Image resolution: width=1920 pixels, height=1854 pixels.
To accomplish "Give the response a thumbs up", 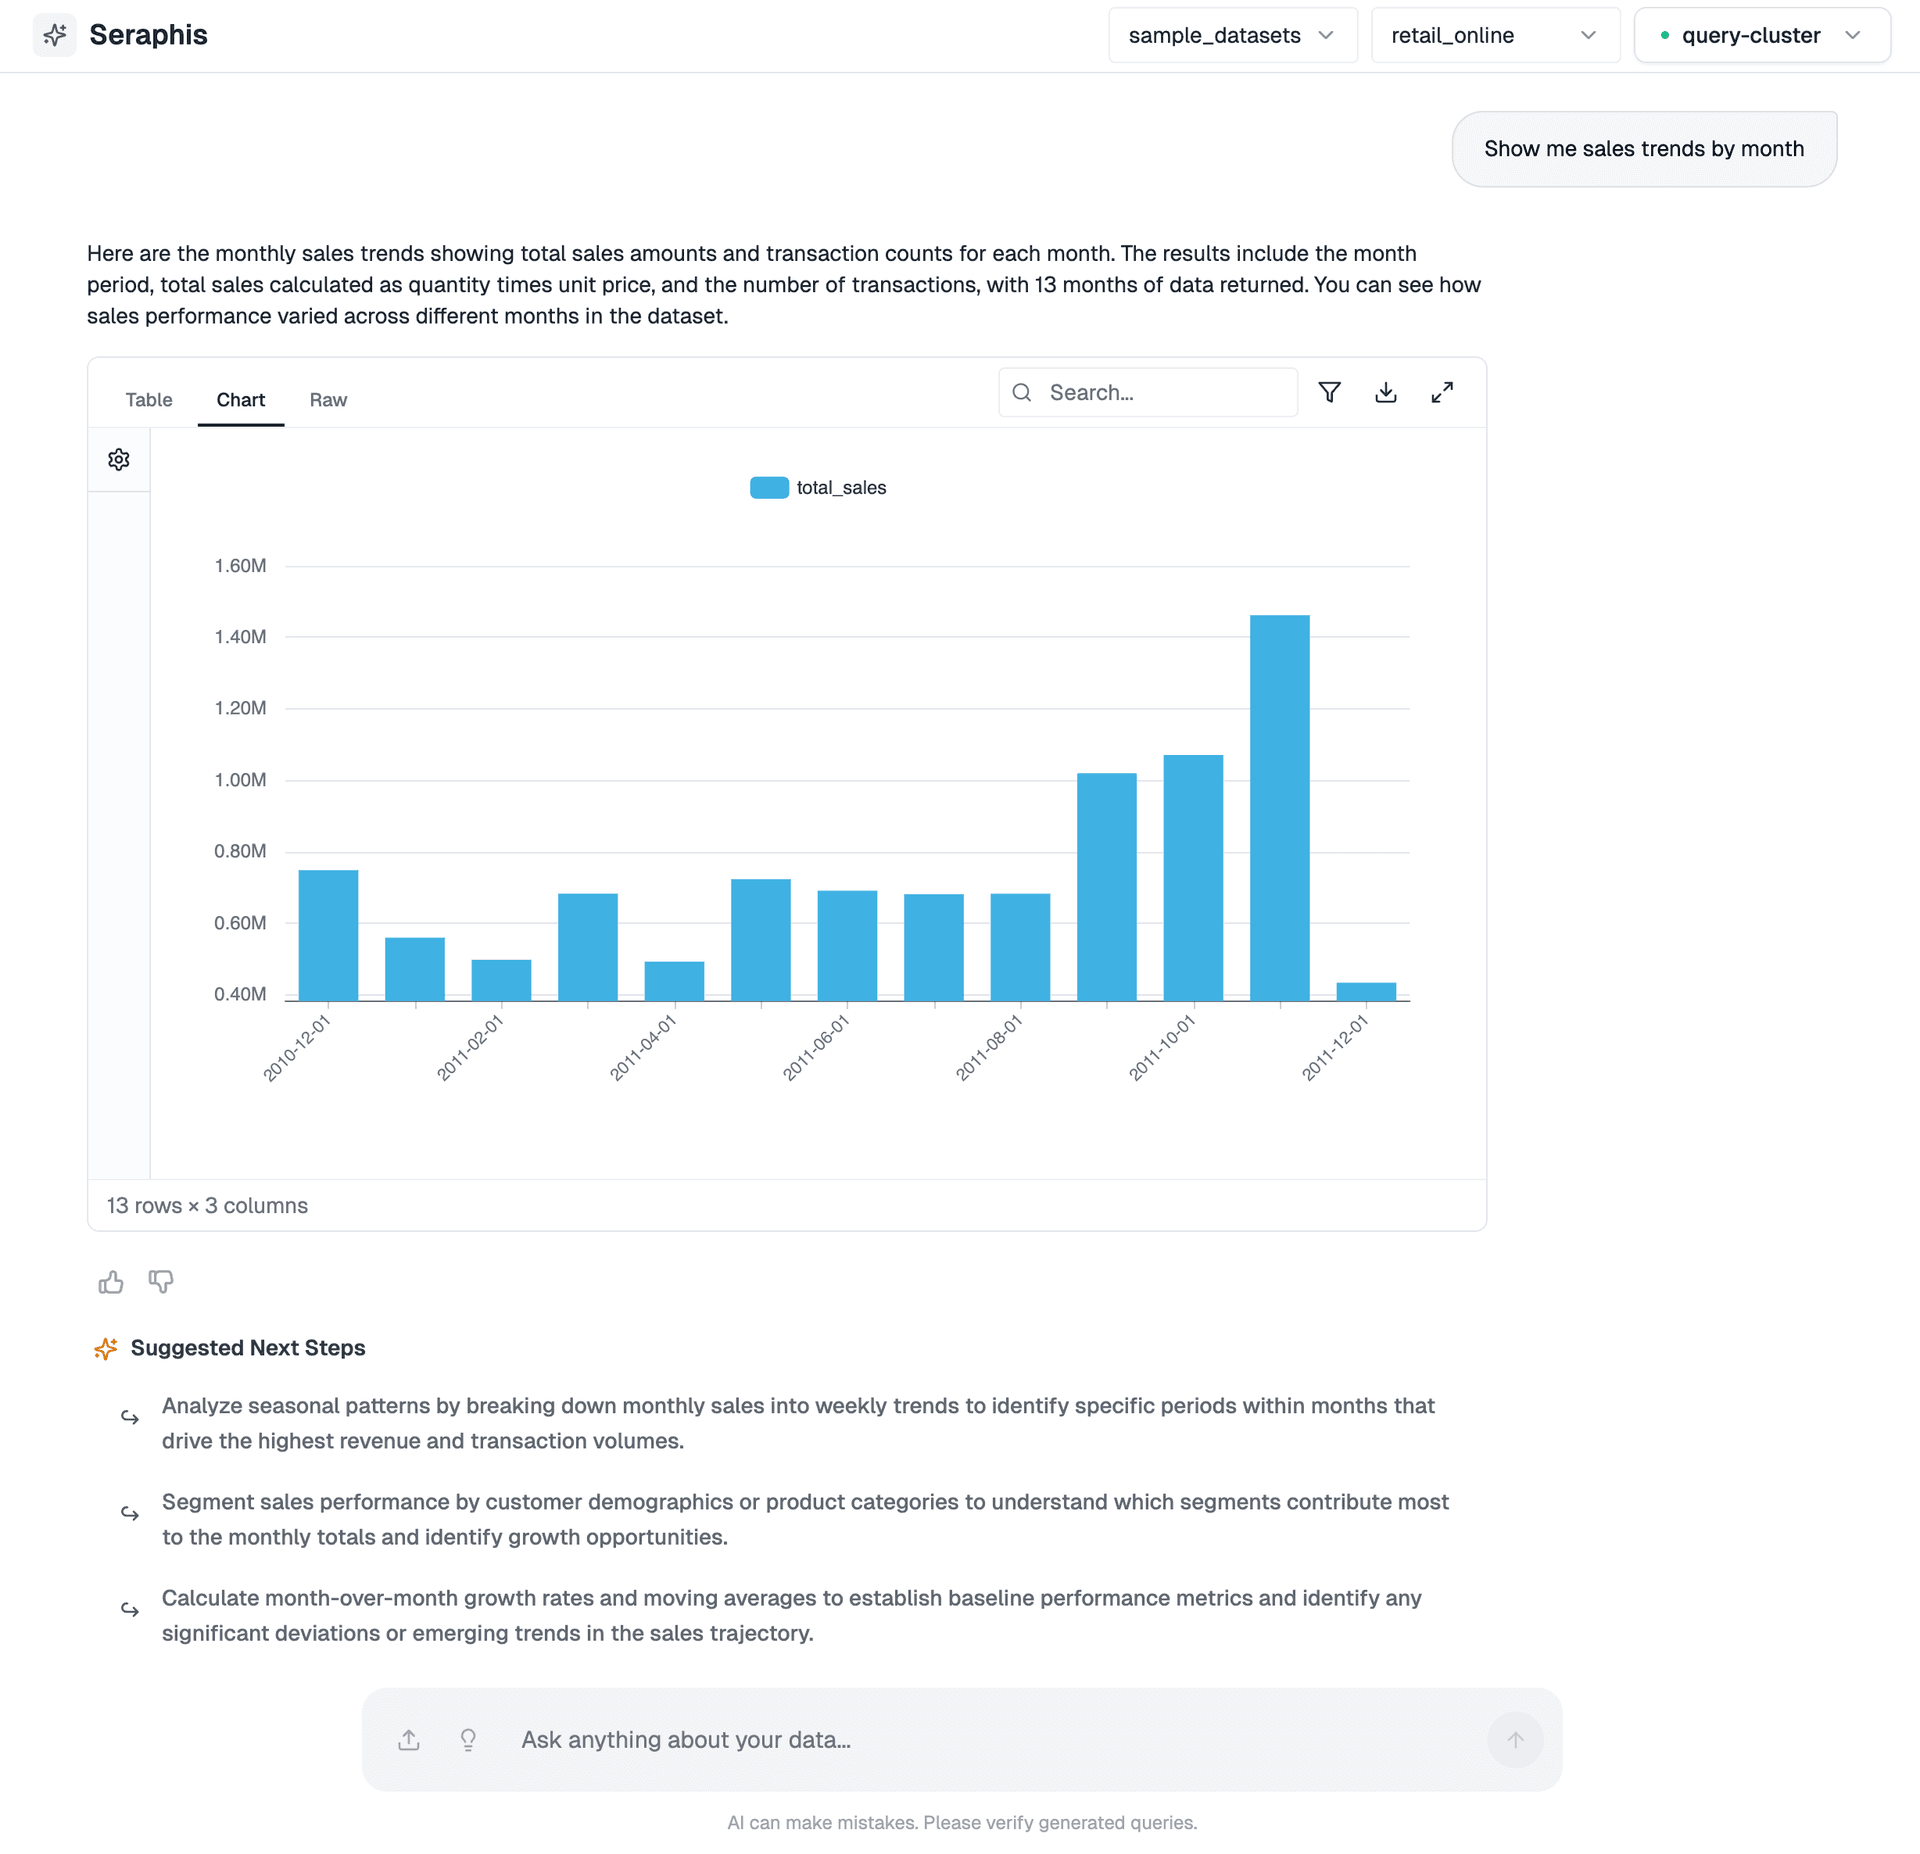I will click(x=110, y=1281).
